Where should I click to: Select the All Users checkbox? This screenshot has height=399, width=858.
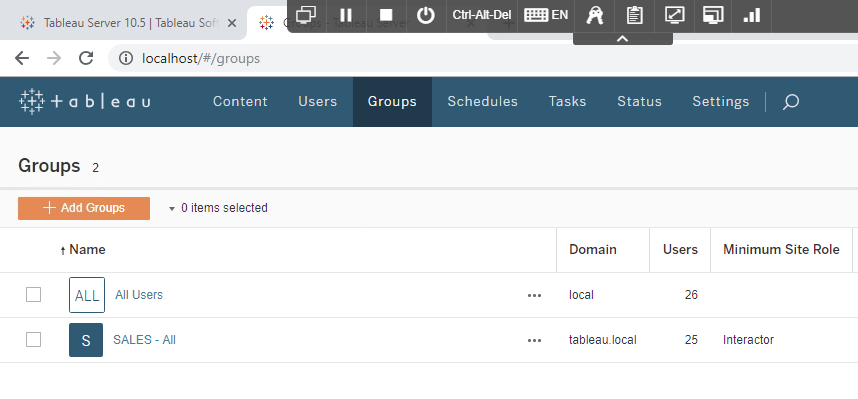[33, 295]
